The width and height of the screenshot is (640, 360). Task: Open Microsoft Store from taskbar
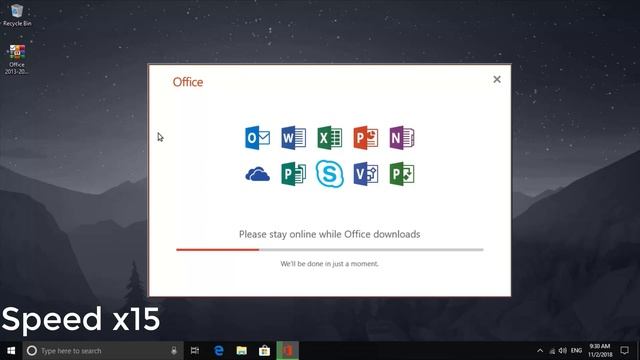(x=264, y=351)
